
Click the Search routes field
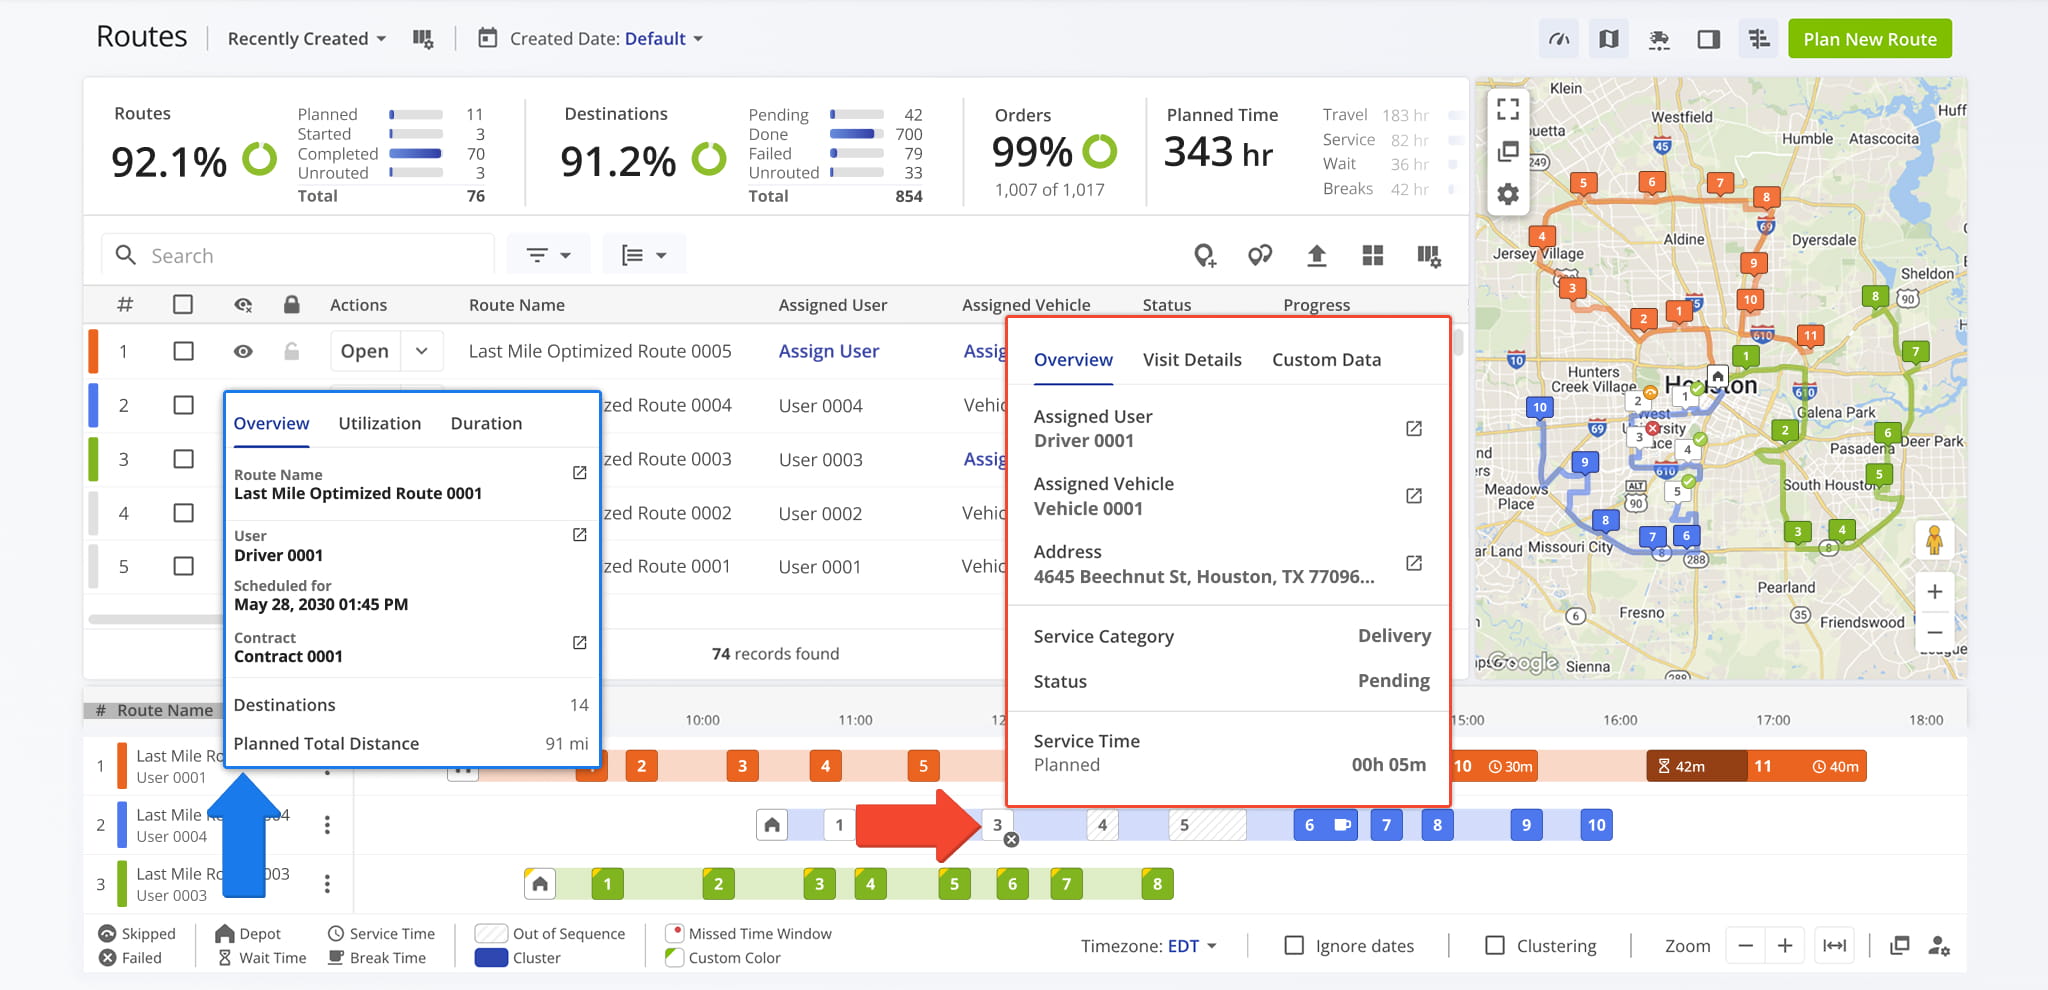298,255
